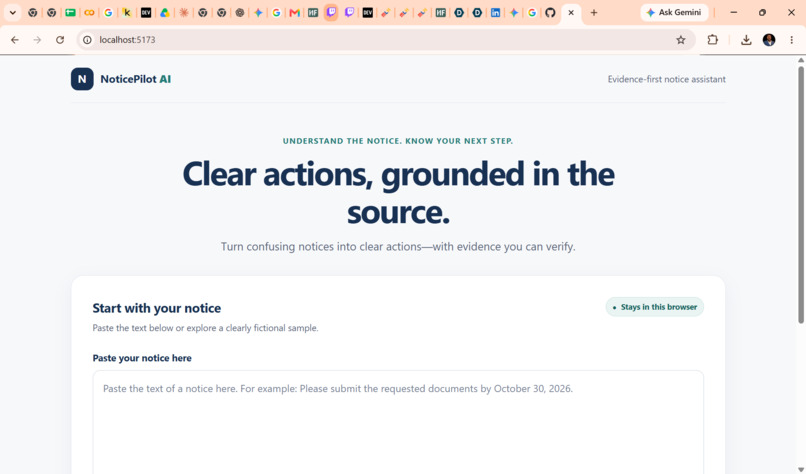Screen dimensions: 806x474
Task: Click 'Understand the notice. Know your next step.'
Action: (x=398, y=141)
